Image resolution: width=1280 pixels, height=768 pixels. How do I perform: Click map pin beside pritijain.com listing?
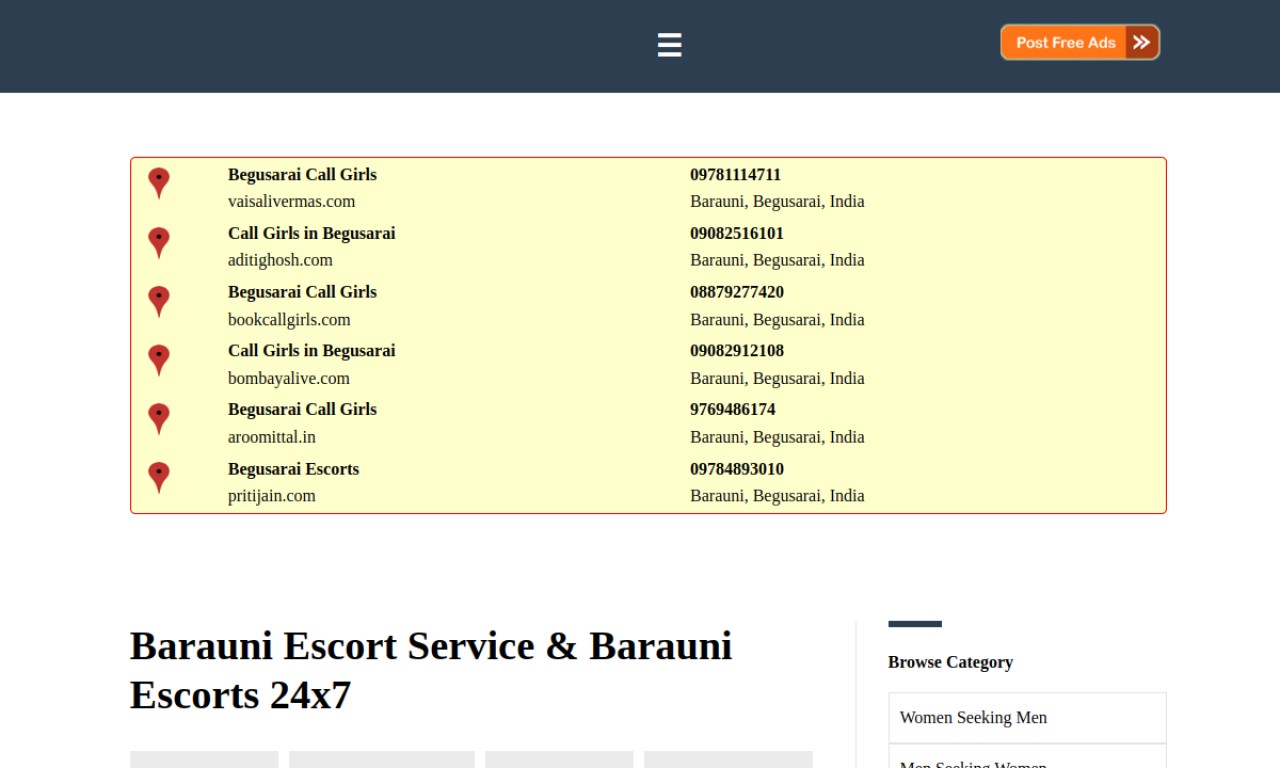click(158, 478)
